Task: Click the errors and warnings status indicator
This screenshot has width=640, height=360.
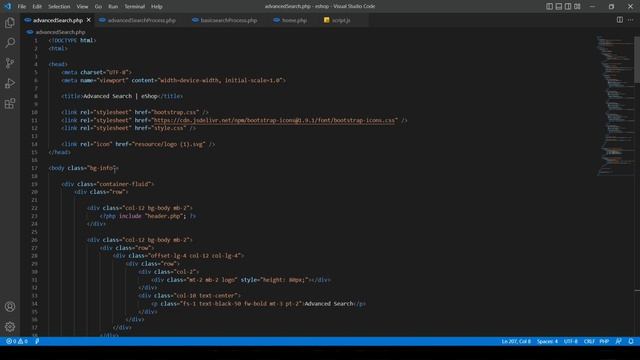Action: [x=17, y=341]
